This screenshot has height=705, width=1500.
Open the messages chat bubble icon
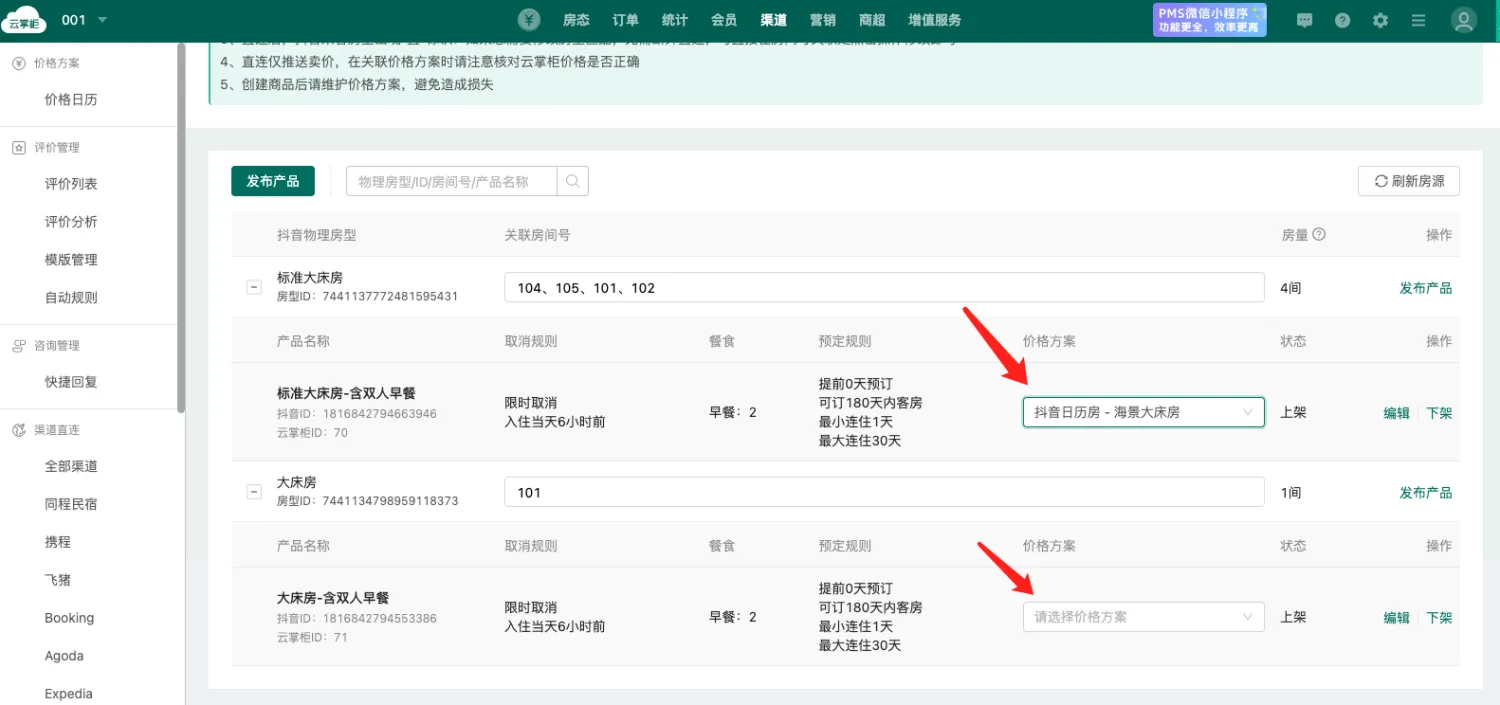[x=1304, y=20]
